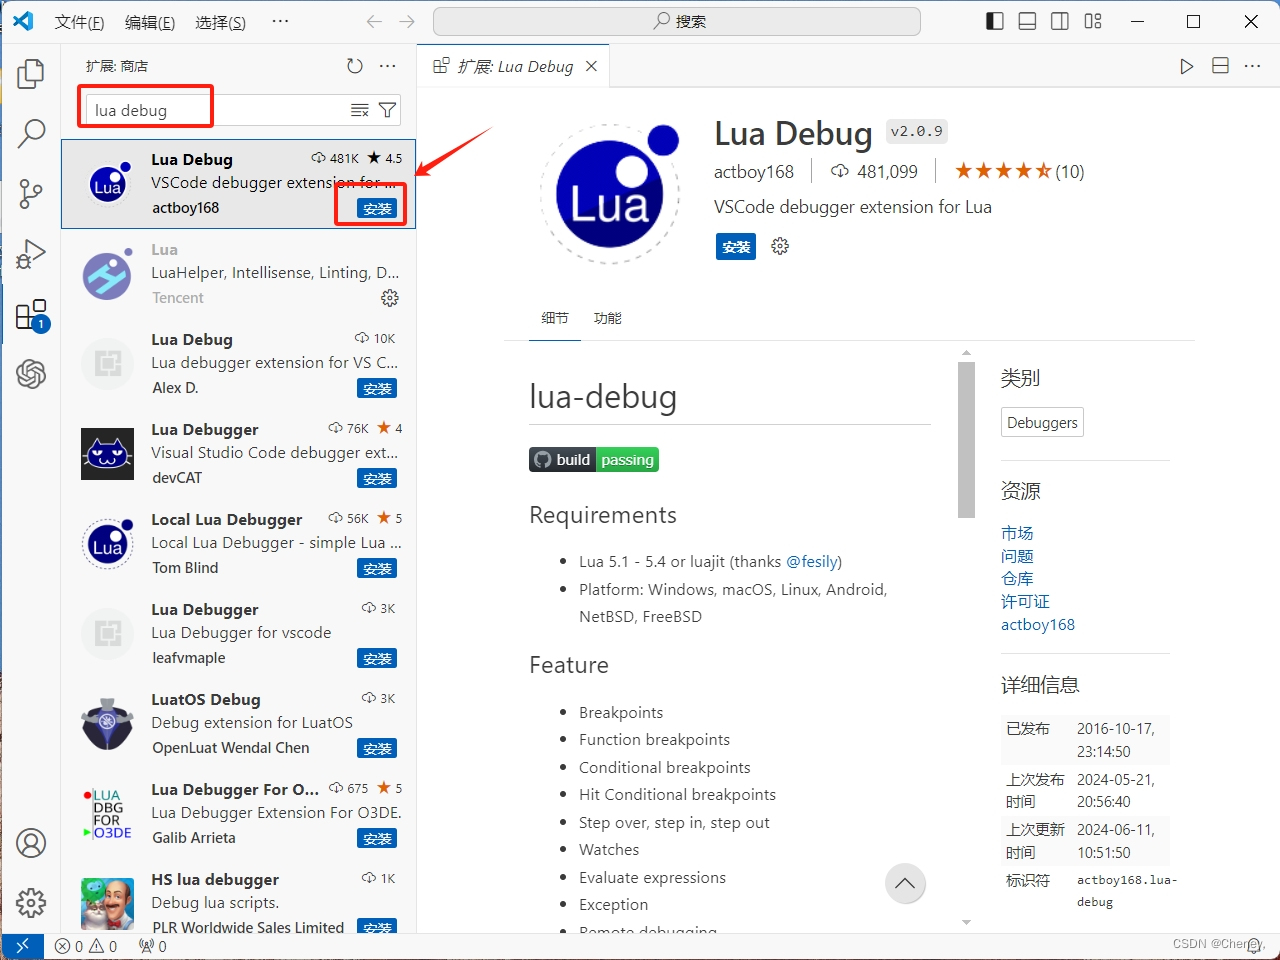Select the 扩展: Lua Debug editor tab

514,66
